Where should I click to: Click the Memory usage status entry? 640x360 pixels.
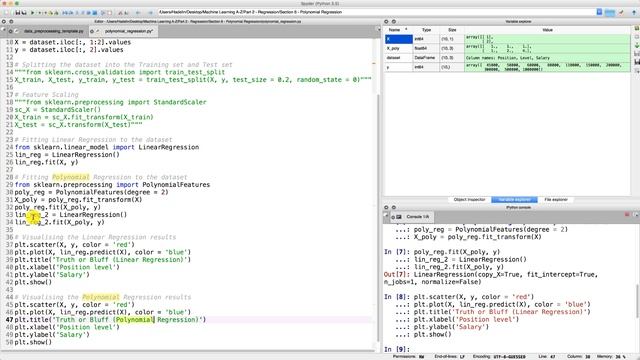611,356
